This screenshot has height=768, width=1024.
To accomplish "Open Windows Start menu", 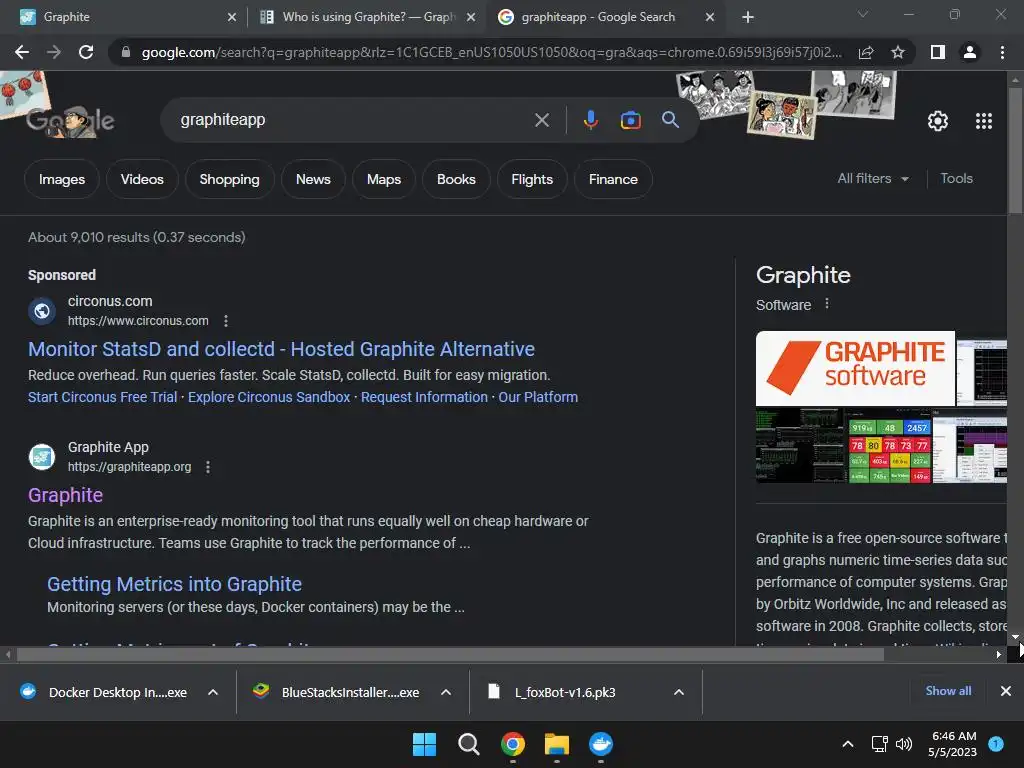I will tap(424, 744).
